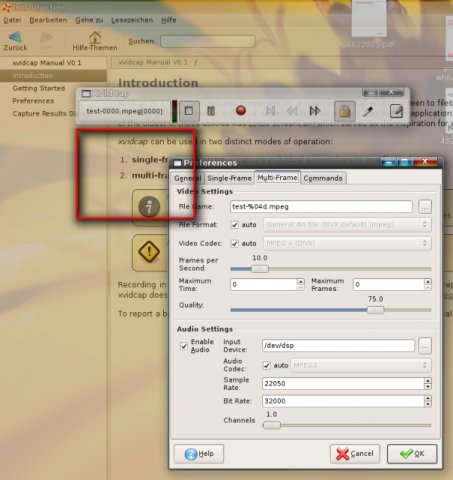The height and width of the screenshot is (480, 453).
Task: Click the xvidcap rewind button
Action: pyautogui.click(x=292, y=111)
